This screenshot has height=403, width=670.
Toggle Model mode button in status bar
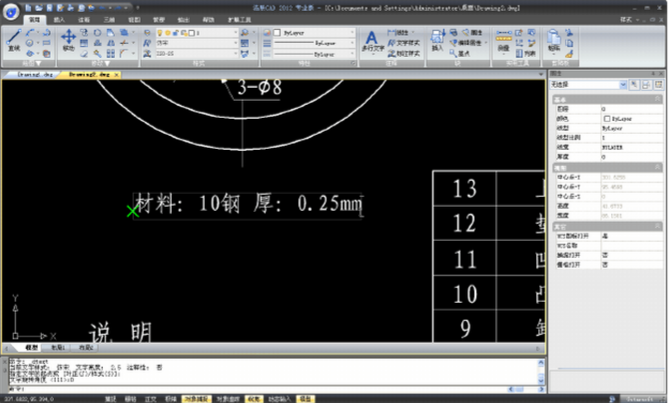tap(305, 399)
